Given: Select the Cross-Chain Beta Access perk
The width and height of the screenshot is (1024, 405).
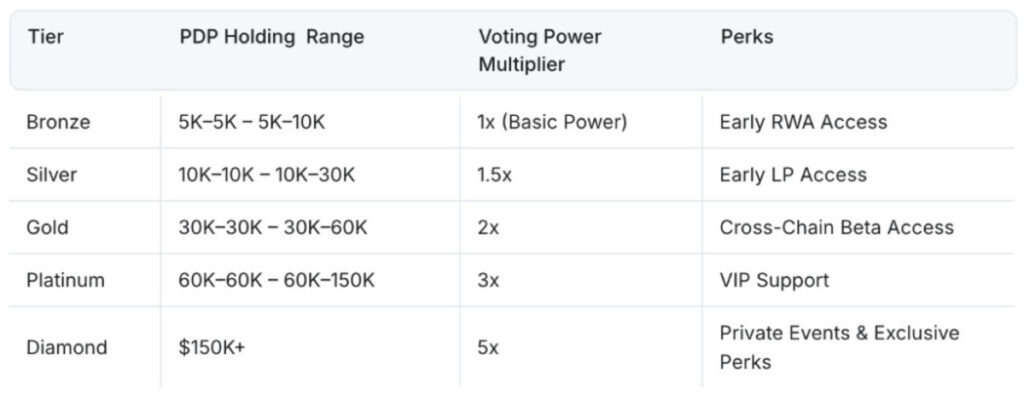Looking at the screenshot, I should [836, 227].
